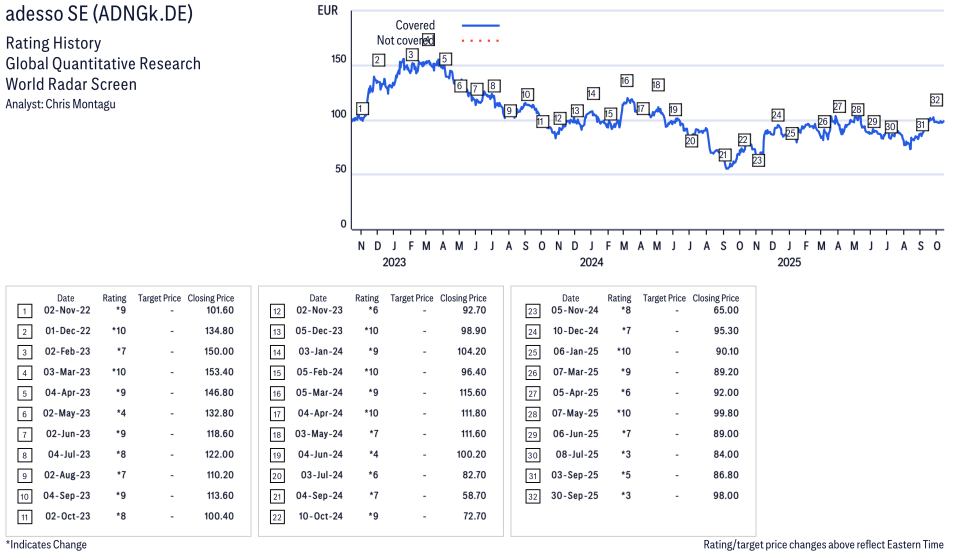Click numbered box 1 in the left table
The height and width of the screenshot is (551, 955).
(24, 311)
